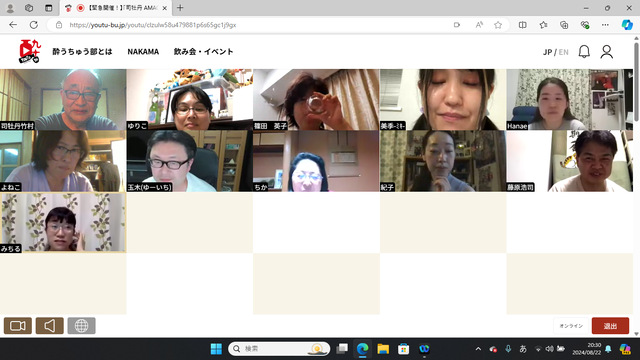Click the youtu-bu site logo
This screenshot has height=360, width=640.
29,51
